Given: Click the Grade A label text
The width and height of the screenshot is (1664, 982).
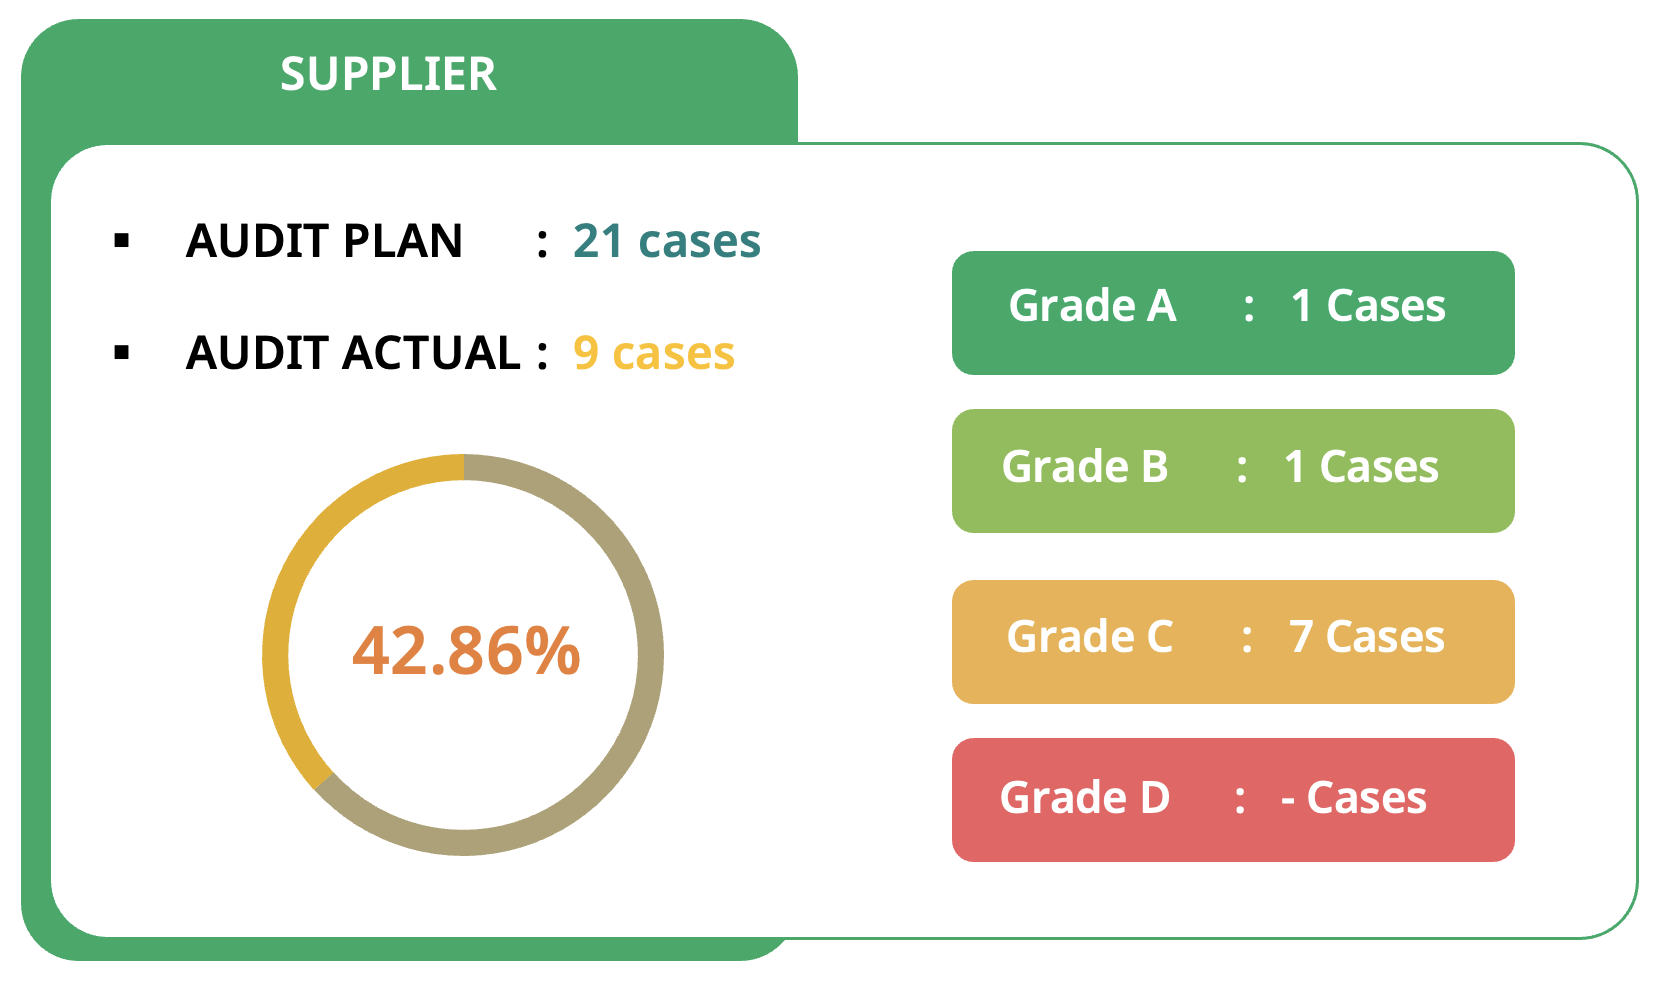Looking at the screenshot, I should click(1092, 306).
